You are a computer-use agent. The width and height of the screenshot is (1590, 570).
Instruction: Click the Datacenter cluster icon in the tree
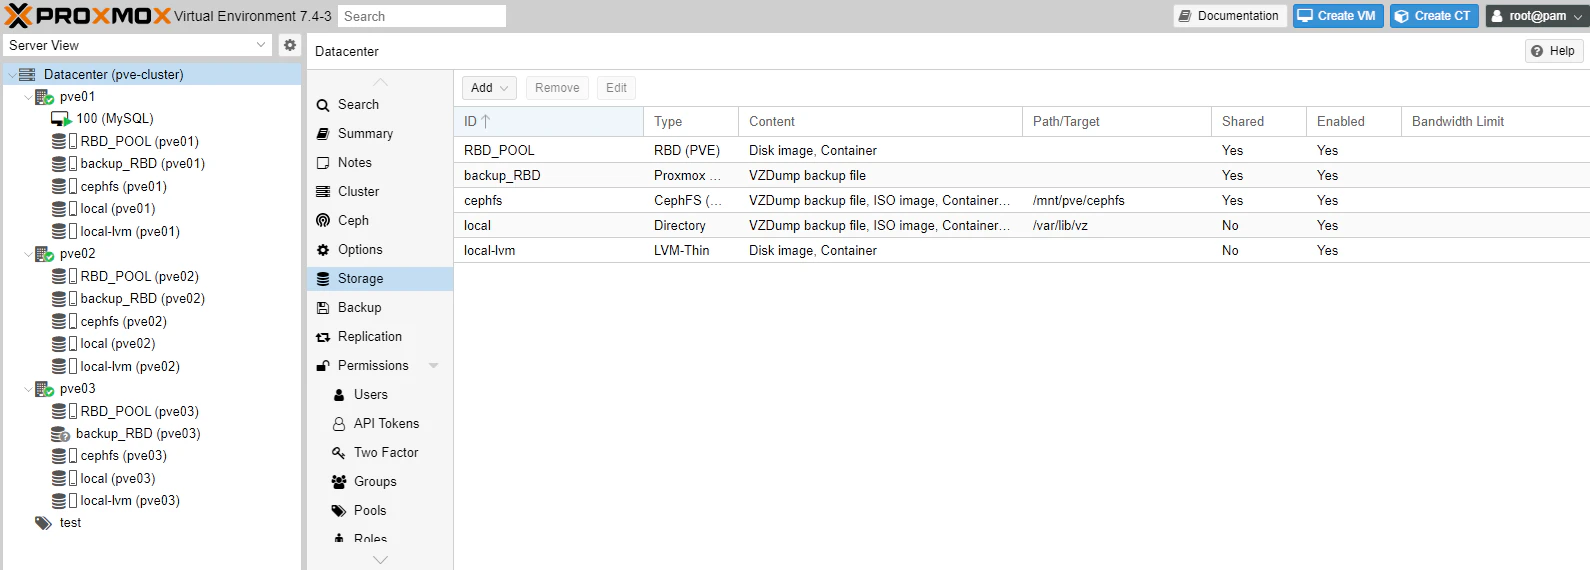(27, 75)
